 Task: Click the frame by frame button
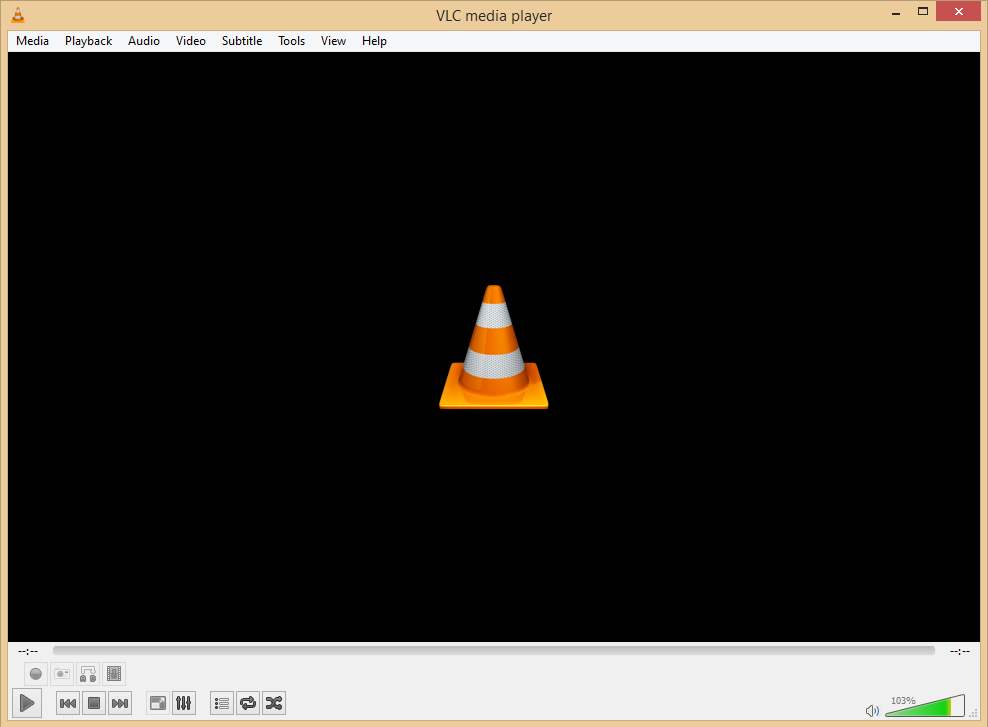point(114,674)
